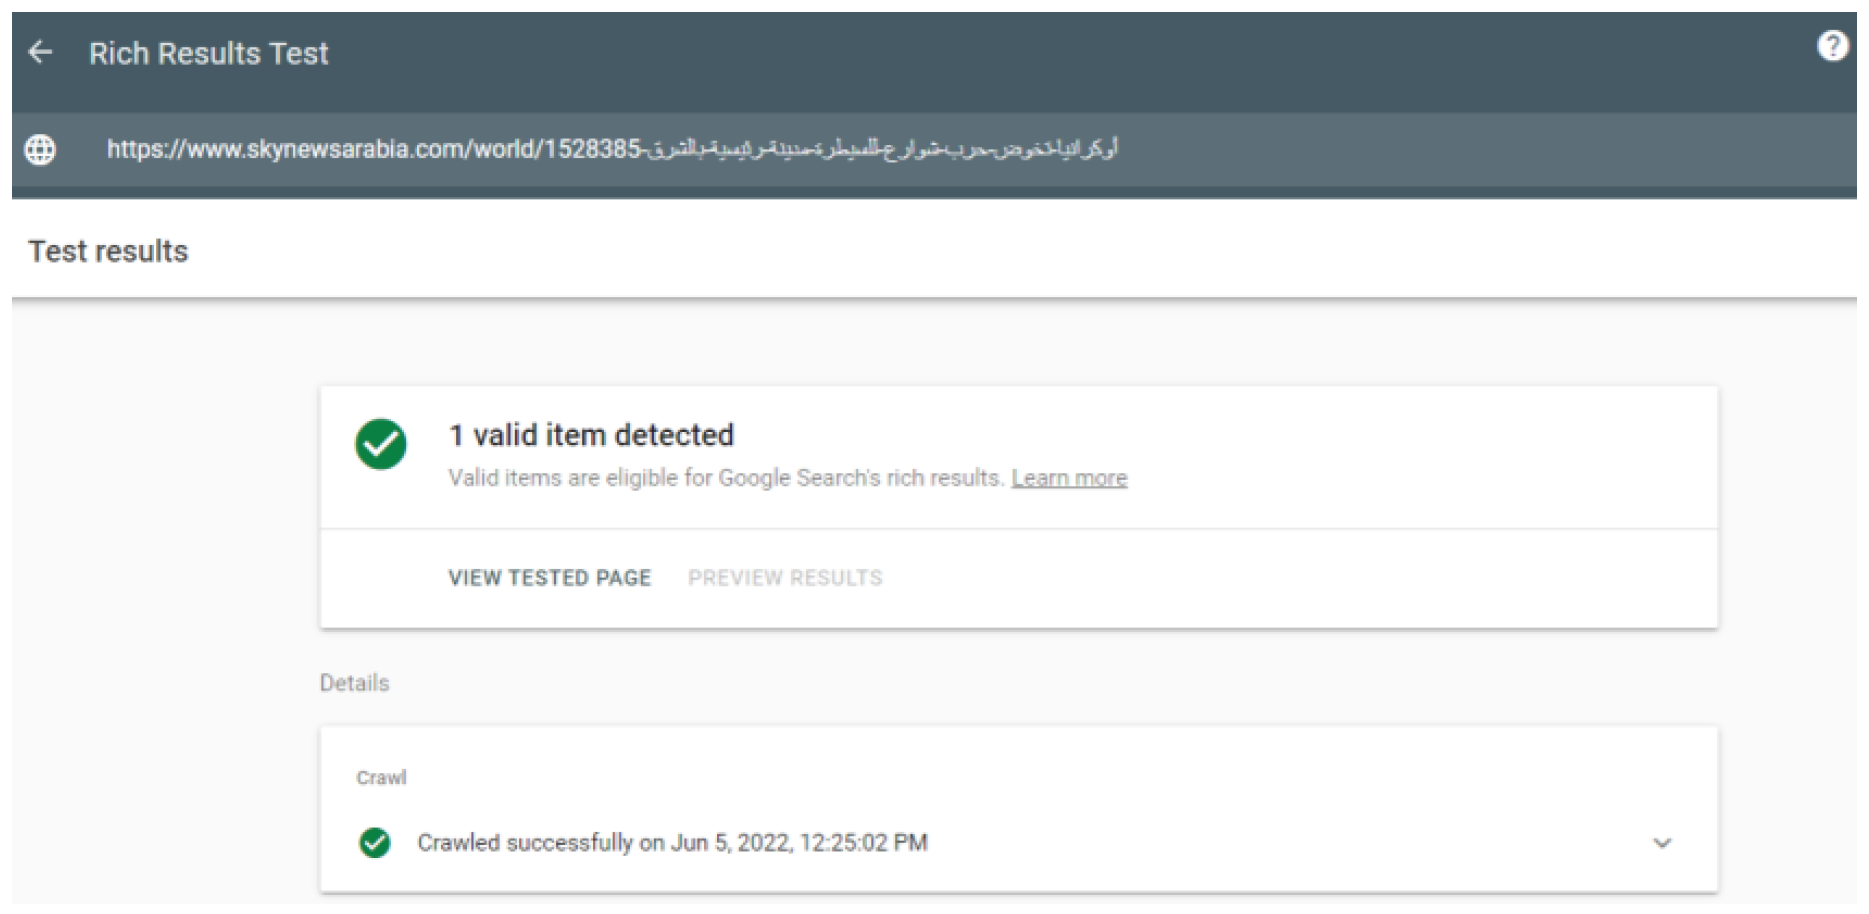Click the skynewsarabia URL field

pyautogui.click(x=612, y=150)
